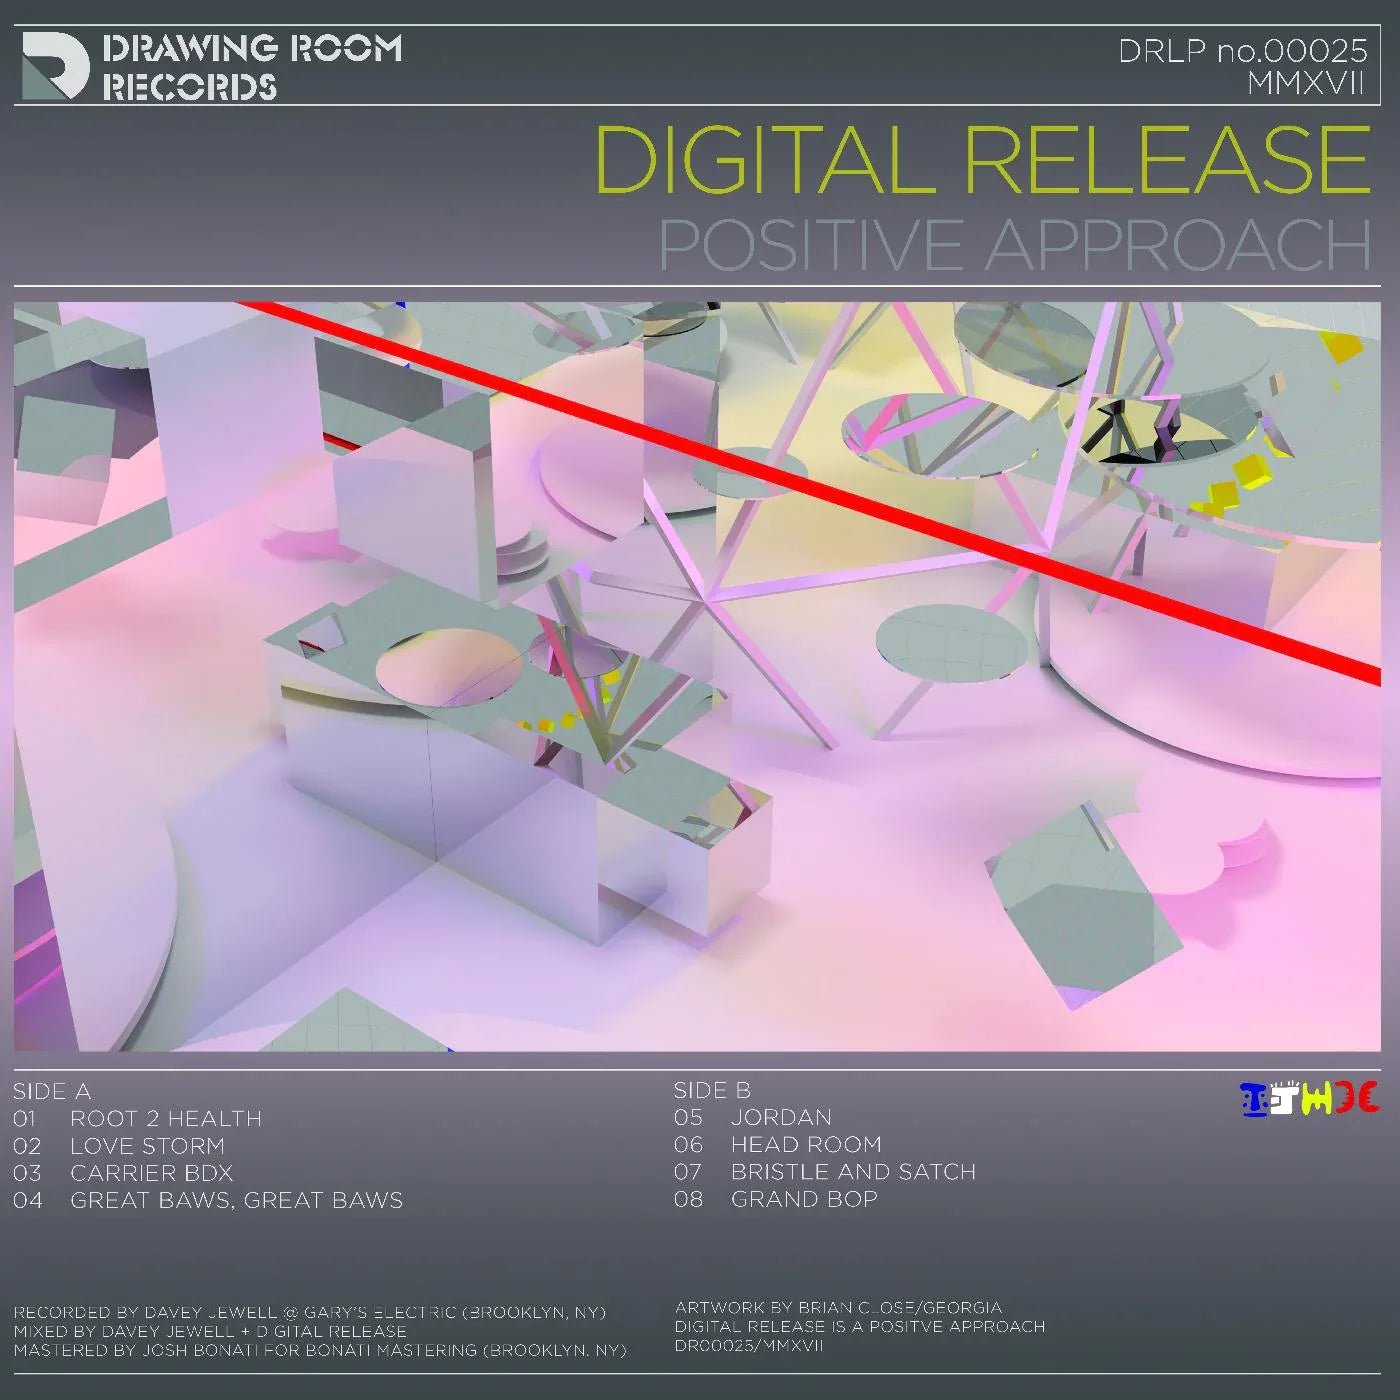Click the 'DRLP no.00025' catalog number

point(1243,50)
